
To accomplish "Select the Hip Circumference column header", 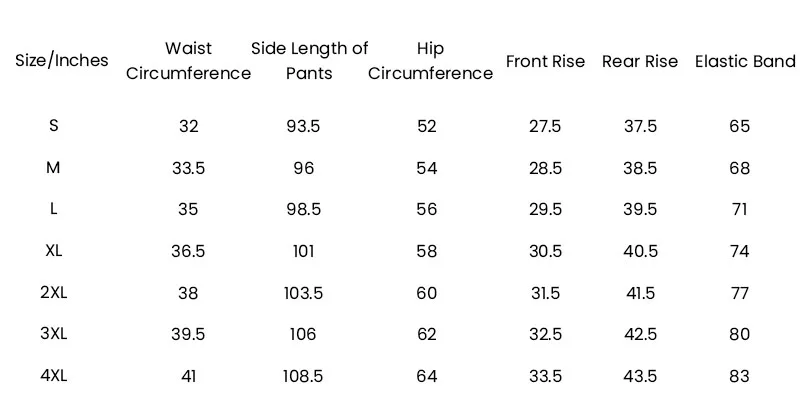I will (x=430, y=61).
